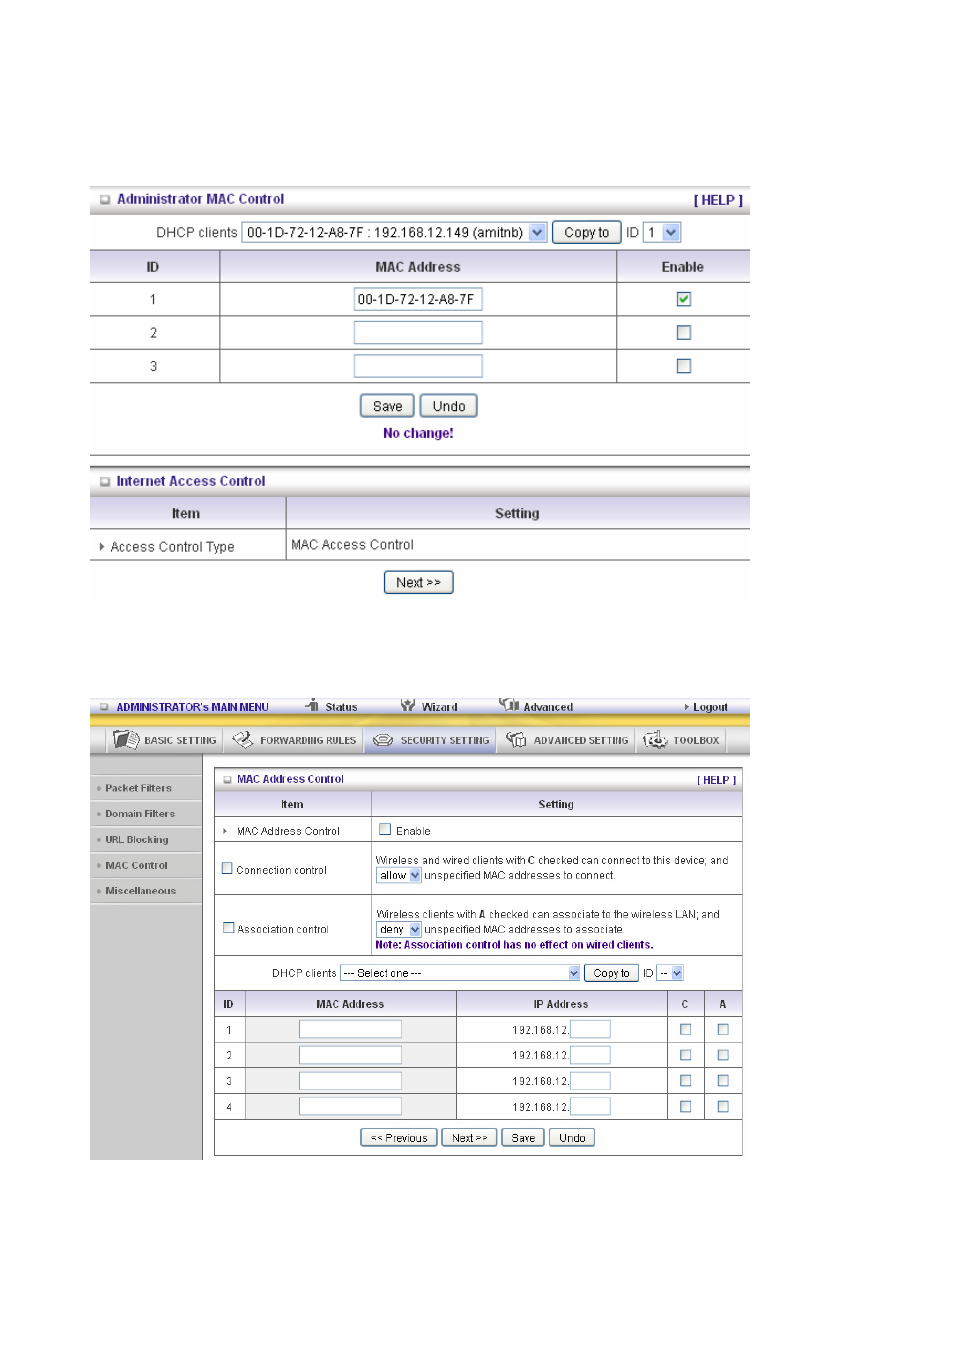Save the MAC Address Control settings
This screenshot has width=954, height=1350.
(523, 1138)
